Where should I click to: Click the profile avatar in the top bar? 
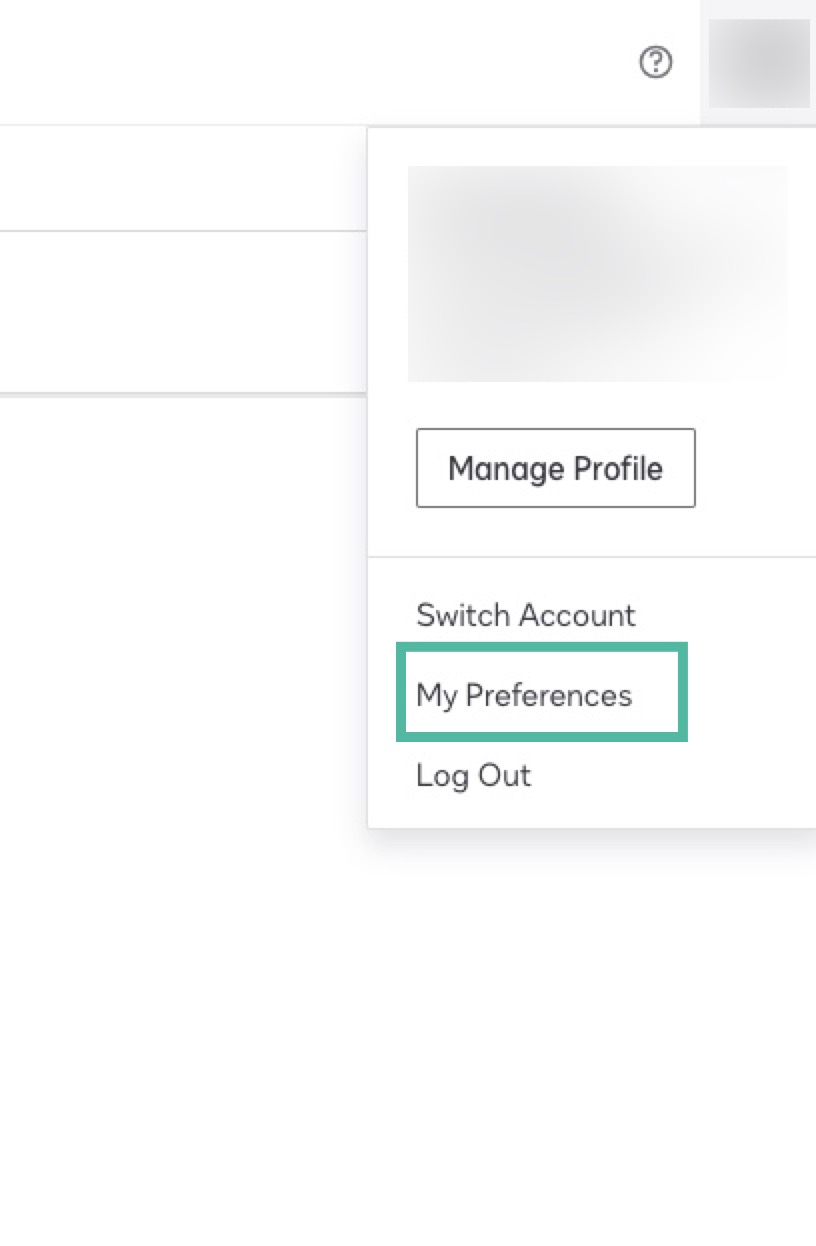point(760,62)
